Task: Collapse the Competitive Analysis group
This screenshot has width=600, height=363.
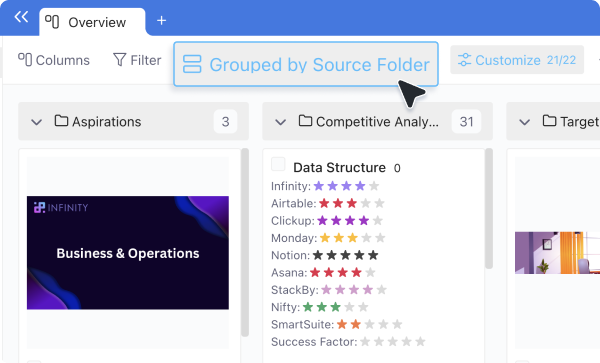Action: [280, 122]
